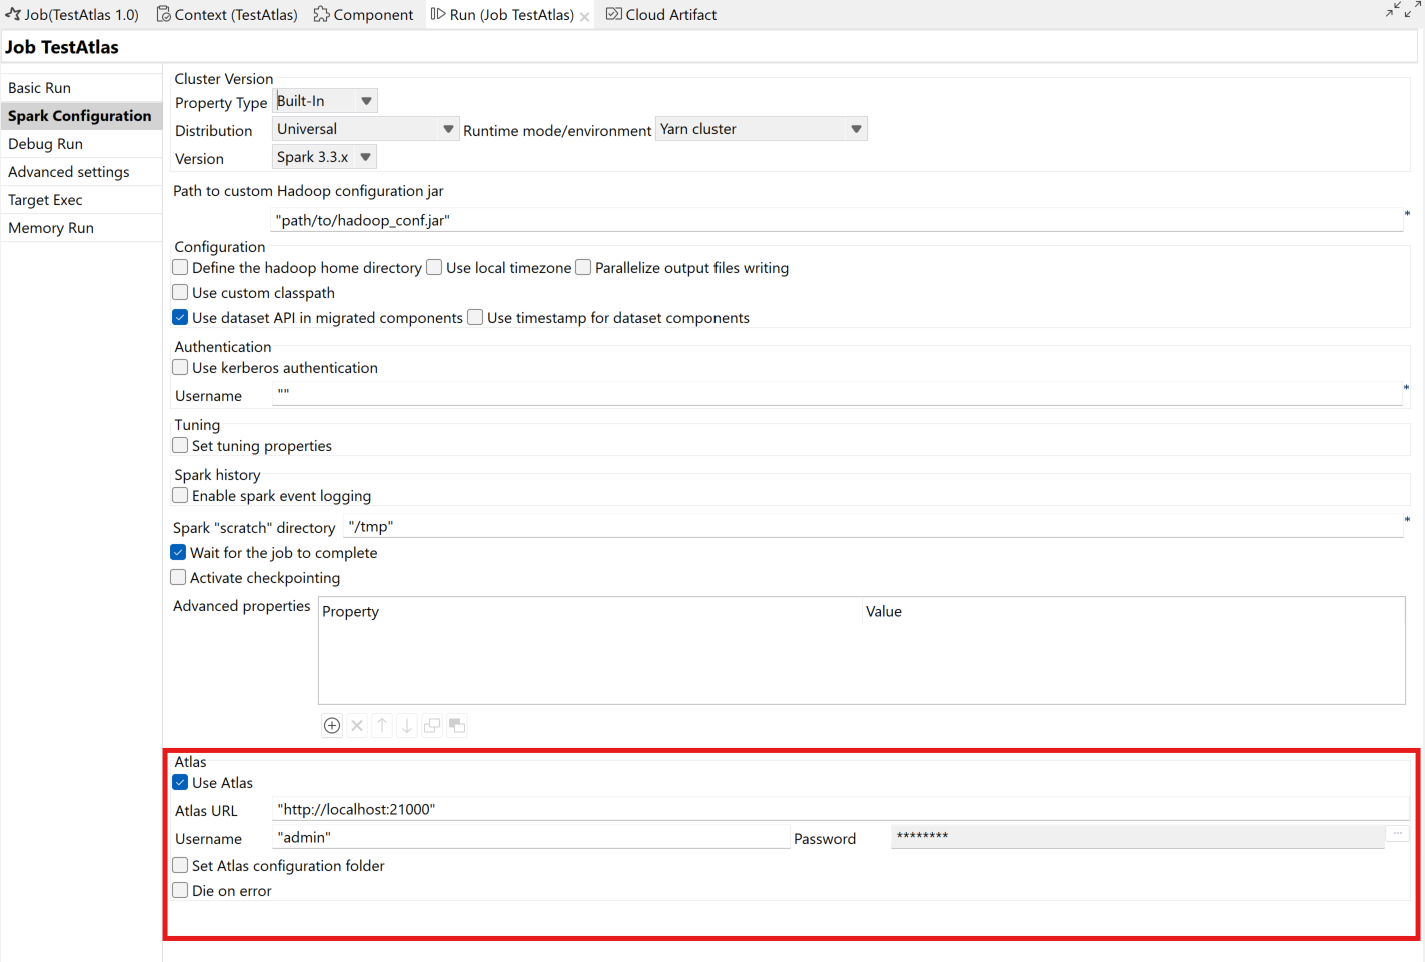
Task: Add a new advanced property row
Action: [x=331, y=725]
